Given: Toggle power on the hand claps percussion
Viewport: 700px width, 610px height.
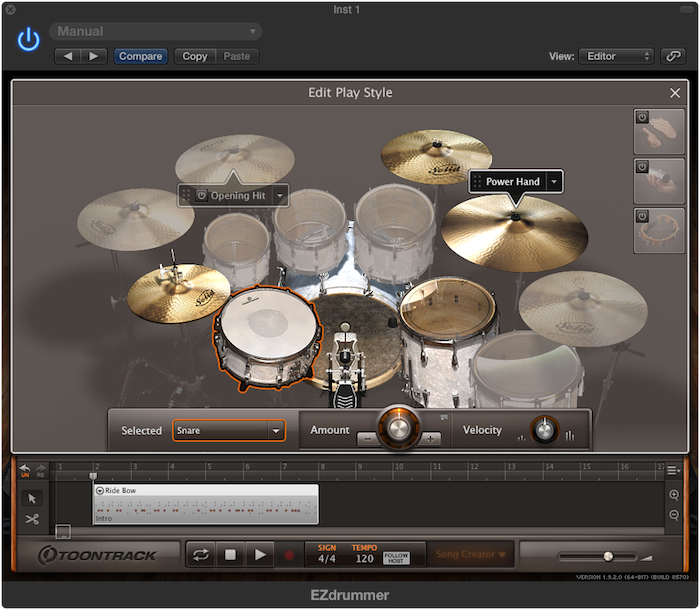Looking at the screenshot, I should coord(642,117).
